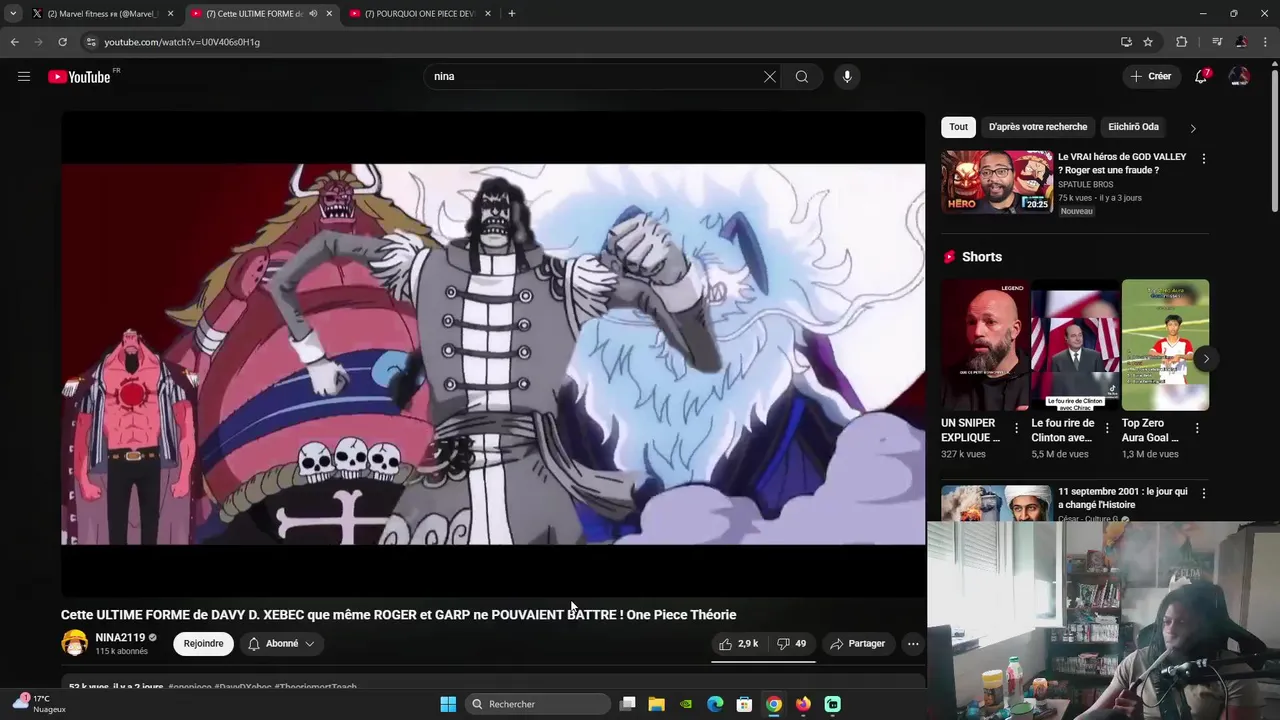Open the account avatar menu
The image size is (1280, 720).
point(1239,76)
